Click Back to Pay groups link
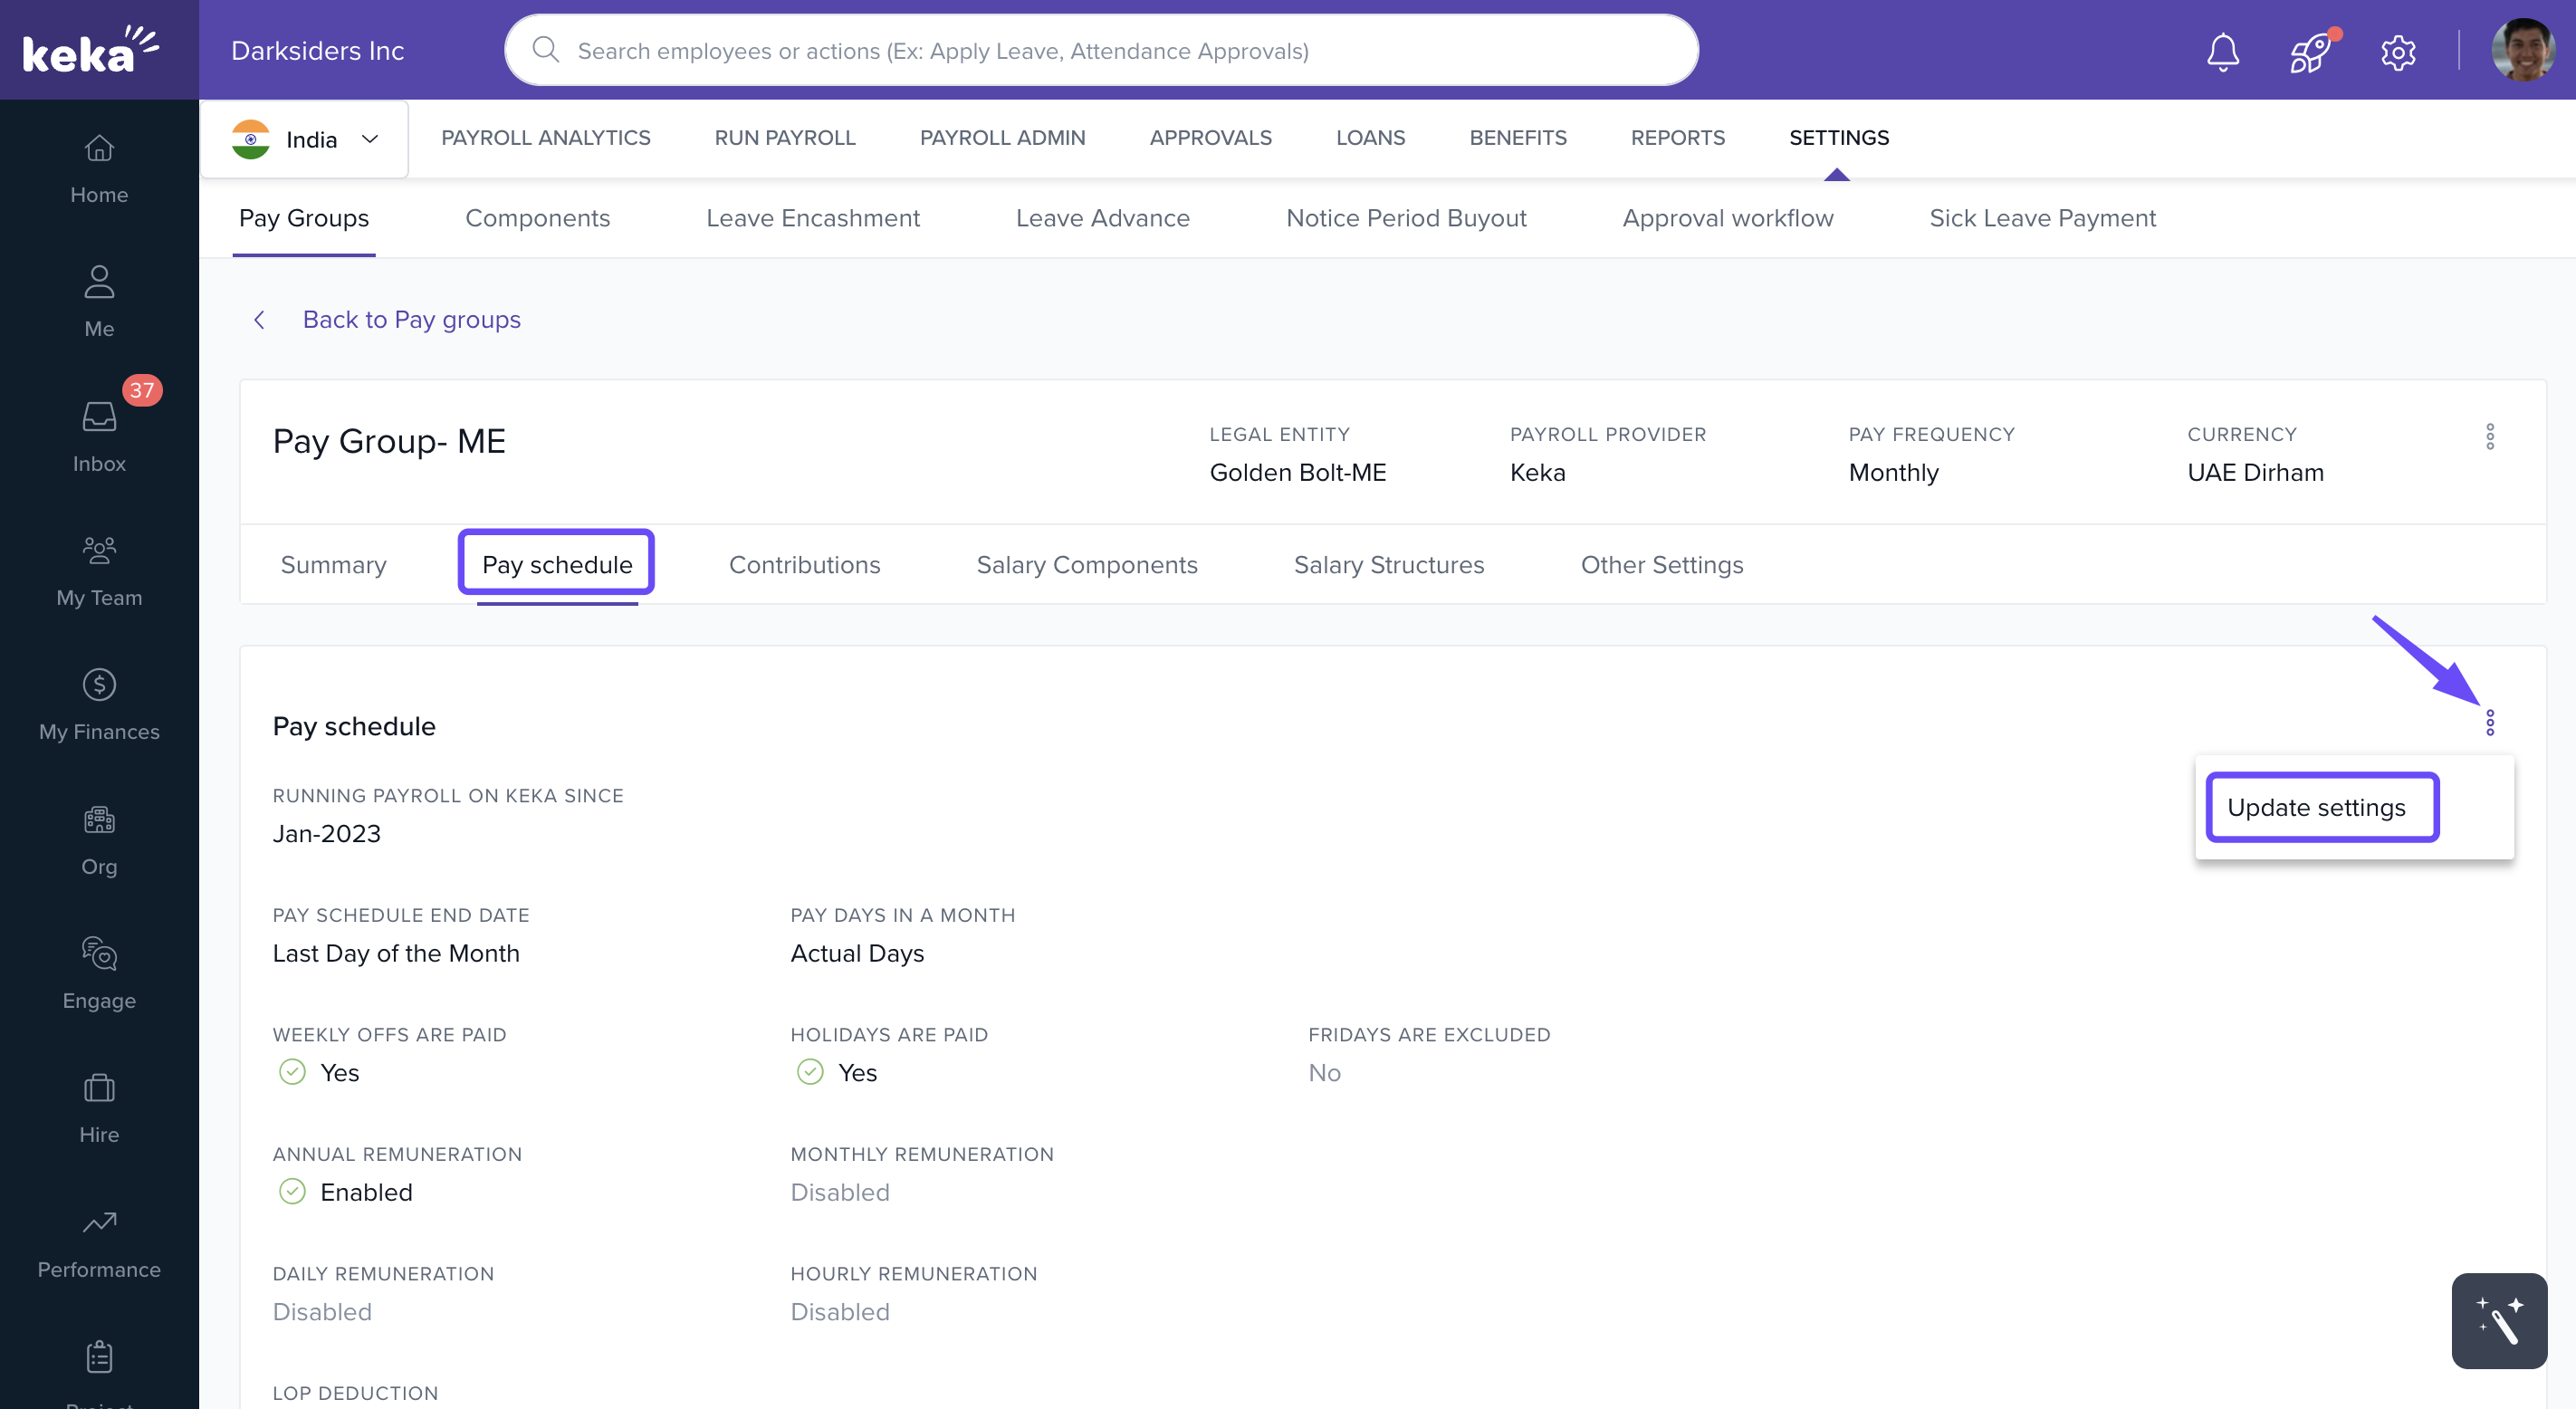Viewport: 2576px width, 1409px height. [411, 319]
